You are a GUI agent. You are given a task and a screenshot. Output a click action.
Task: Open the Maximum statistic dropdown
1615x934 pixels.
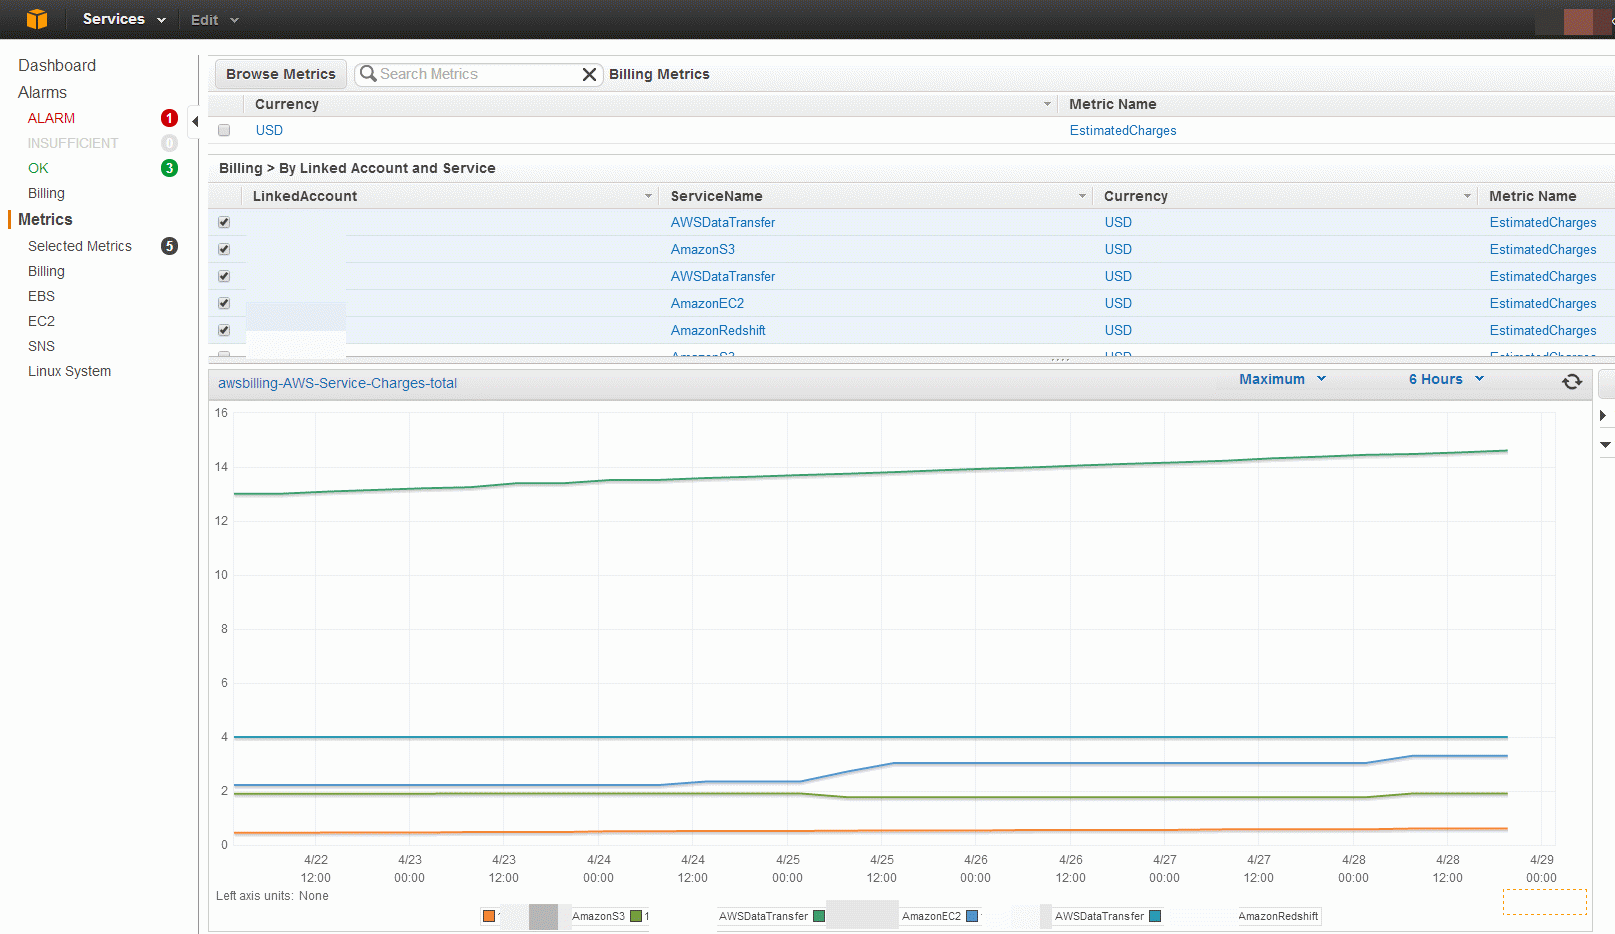1282,379
